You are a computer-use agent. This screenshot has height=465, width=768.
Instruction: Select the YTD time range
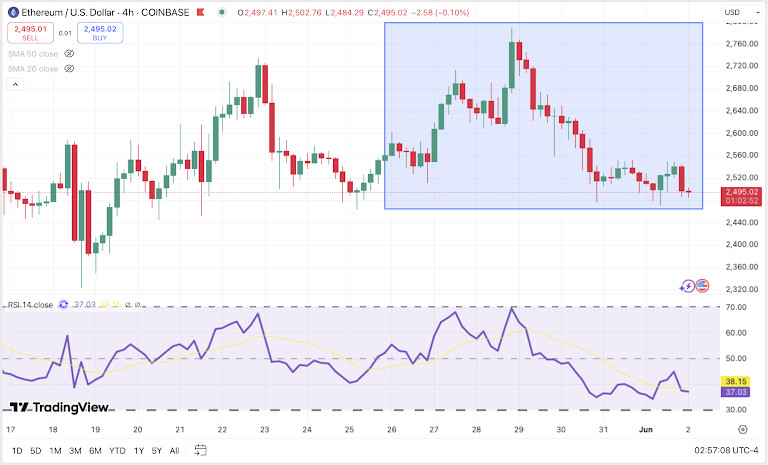click(x=117, y=450)
